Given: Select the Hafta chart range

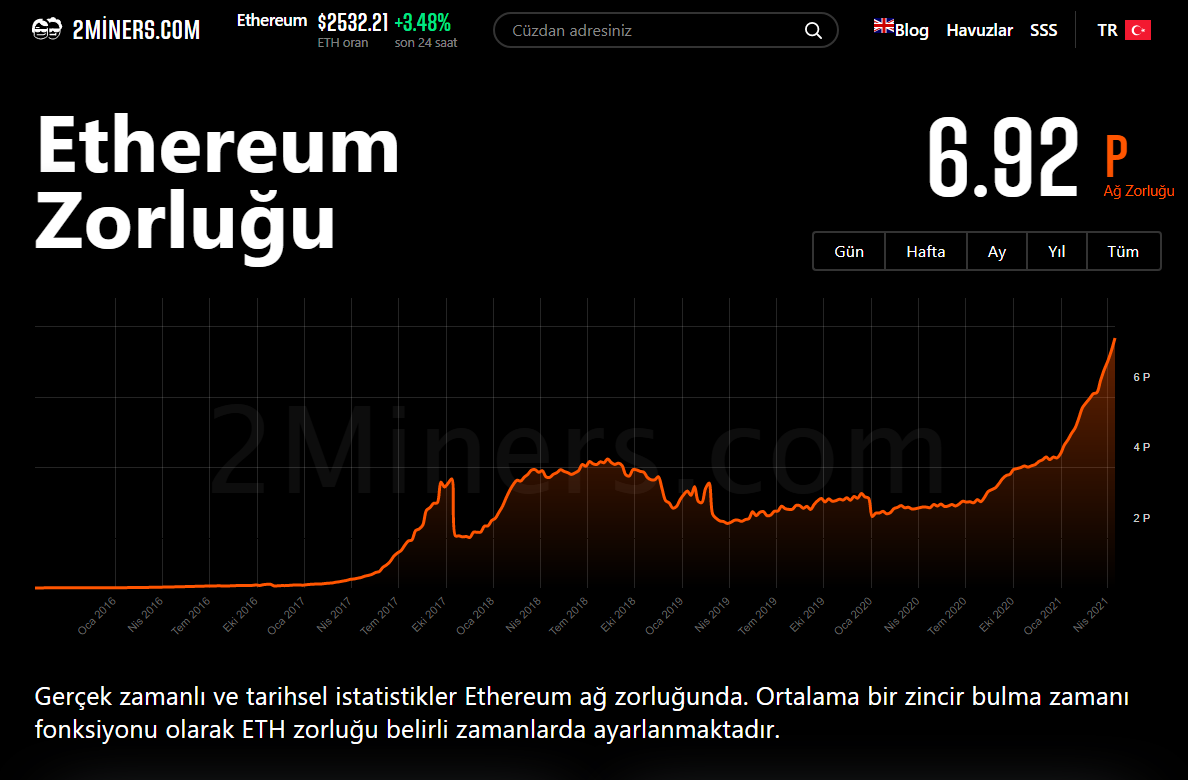Looking at the screenshot, I should point(926,252).
